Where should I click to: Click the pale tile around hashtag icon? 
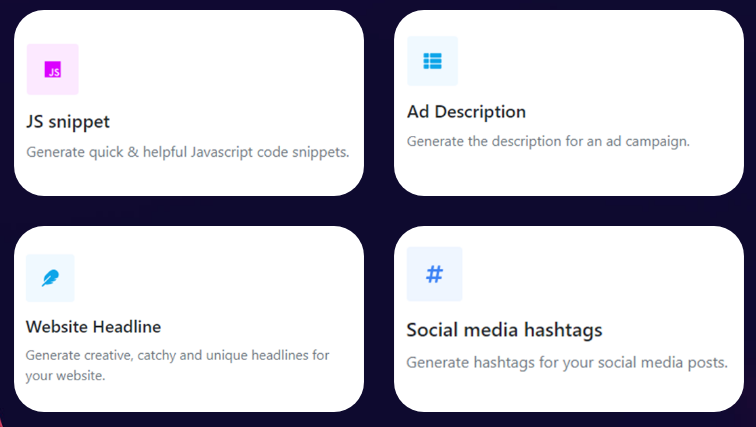[x=434, y=274]
